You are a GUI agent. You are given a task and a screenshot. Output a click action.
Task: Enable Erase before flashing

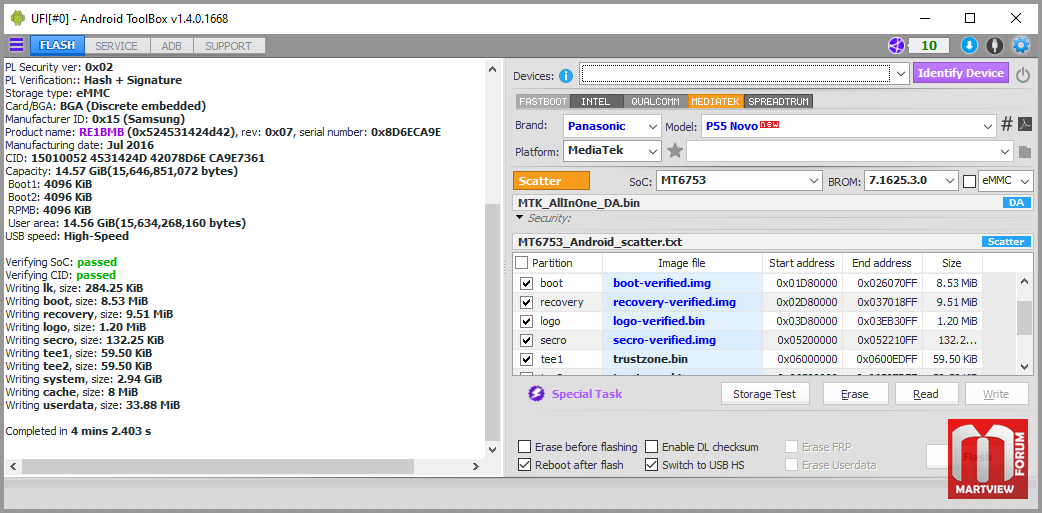point(524,447)
